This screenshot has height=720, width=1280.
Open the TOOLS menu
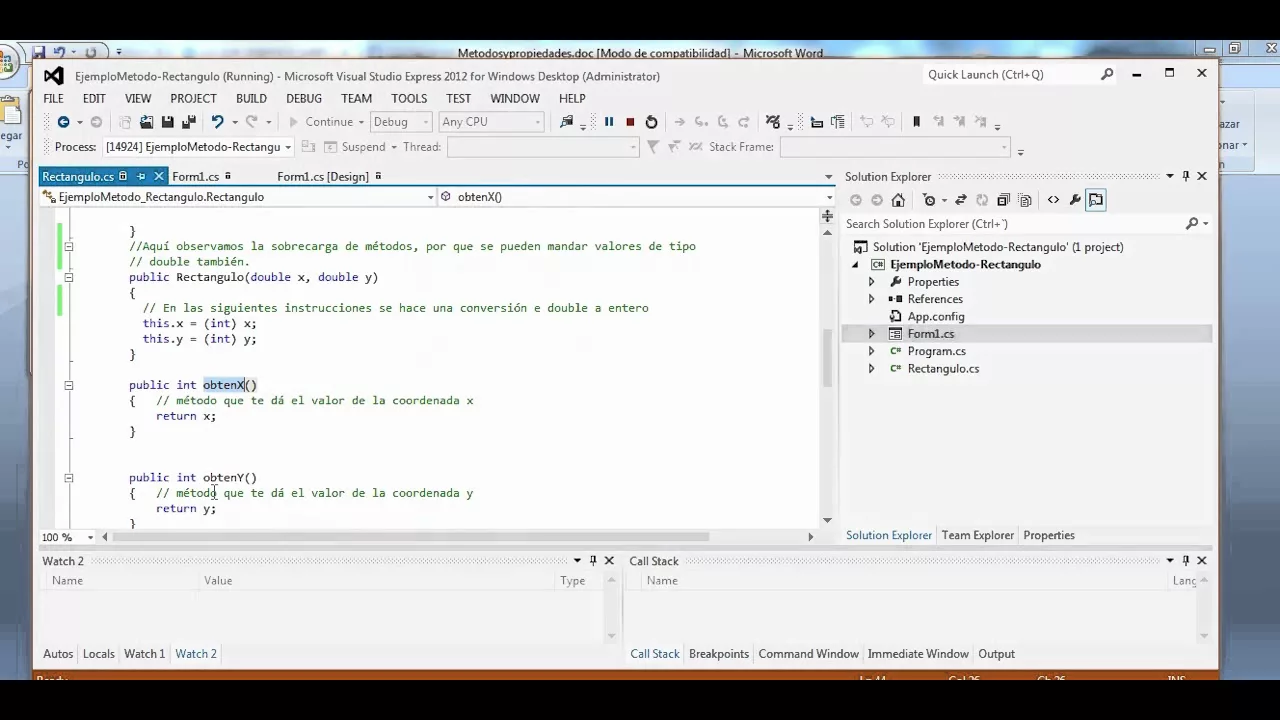(x=409, y=98)
